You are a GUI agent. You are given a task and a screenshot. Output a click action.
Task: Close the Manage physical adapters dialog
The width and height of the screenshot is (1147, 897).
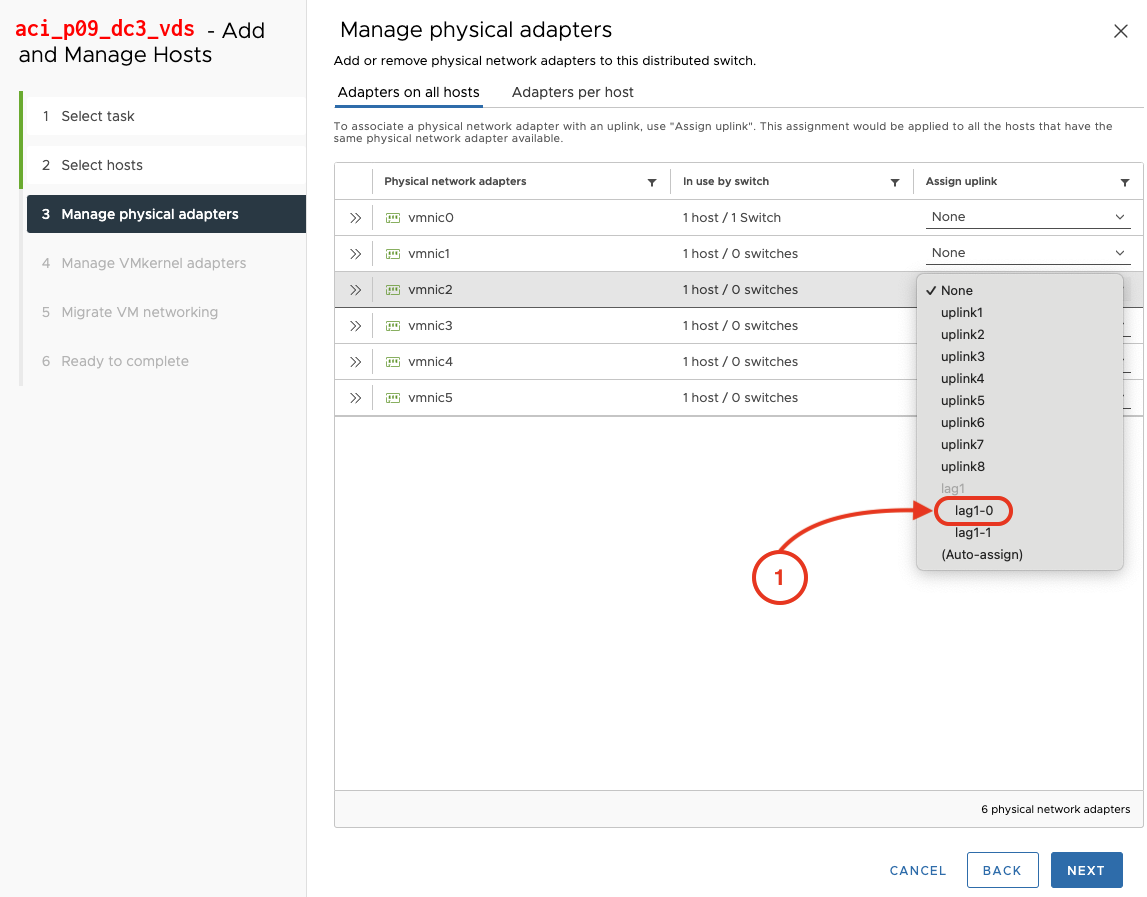[1120, 31]
